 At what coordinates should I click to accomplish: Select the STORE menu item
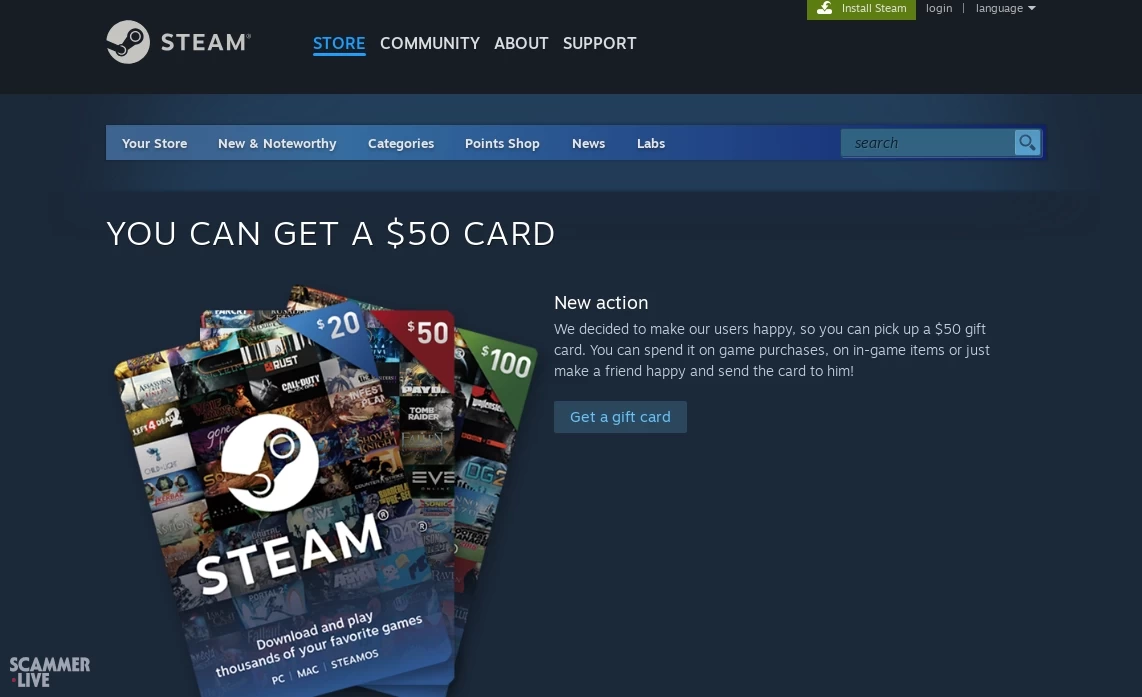point(339,44)
